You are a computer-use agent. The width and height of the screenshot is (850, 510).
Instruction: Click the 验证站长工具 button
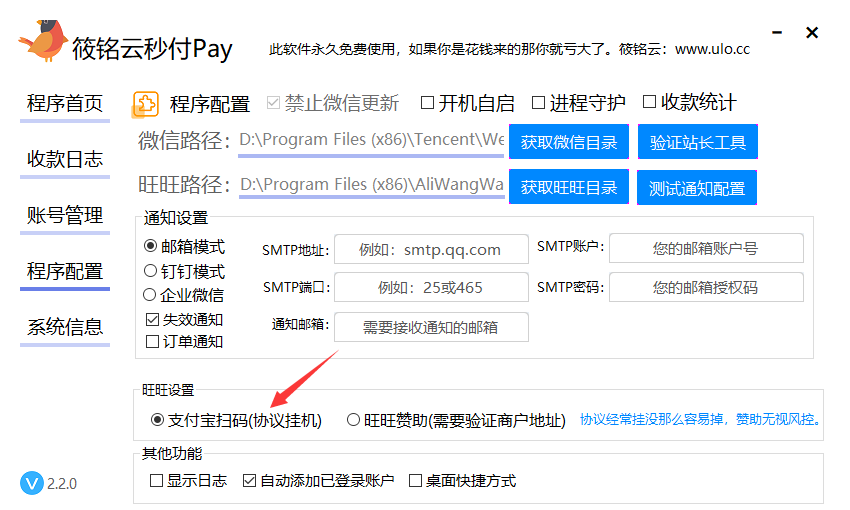tap(698, 142)
